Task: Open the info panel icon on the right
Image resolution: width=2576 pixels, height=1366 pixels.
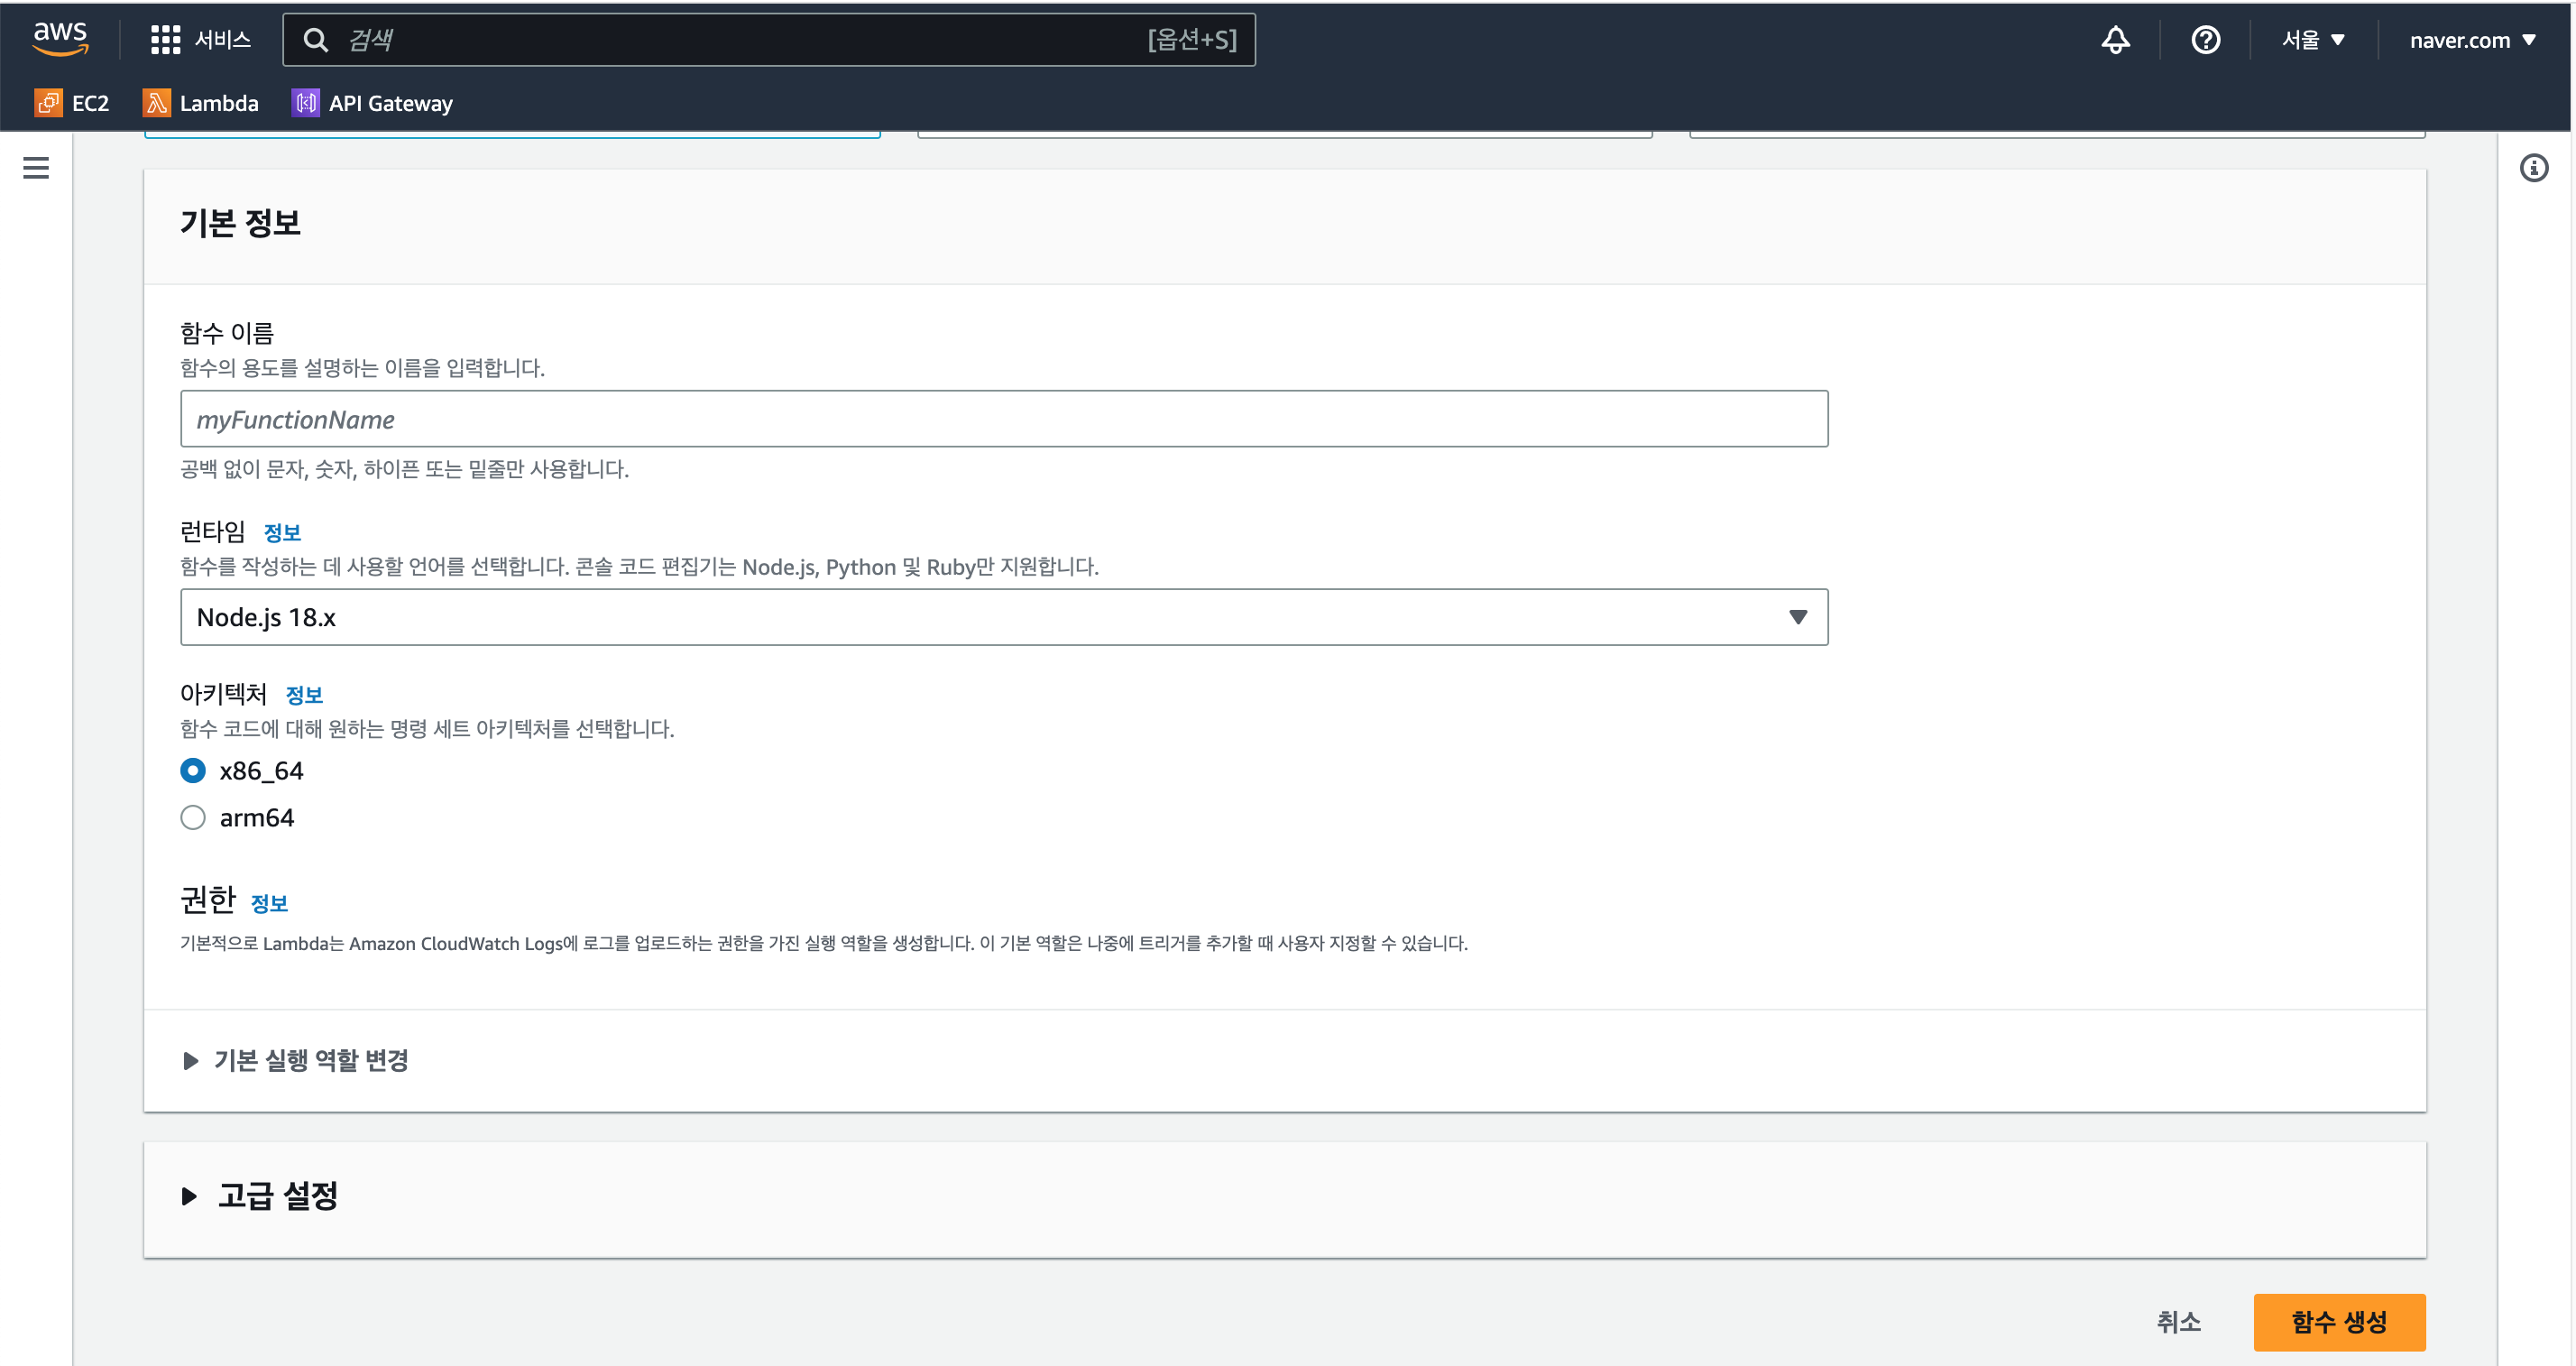Action: pos(2533,168)
